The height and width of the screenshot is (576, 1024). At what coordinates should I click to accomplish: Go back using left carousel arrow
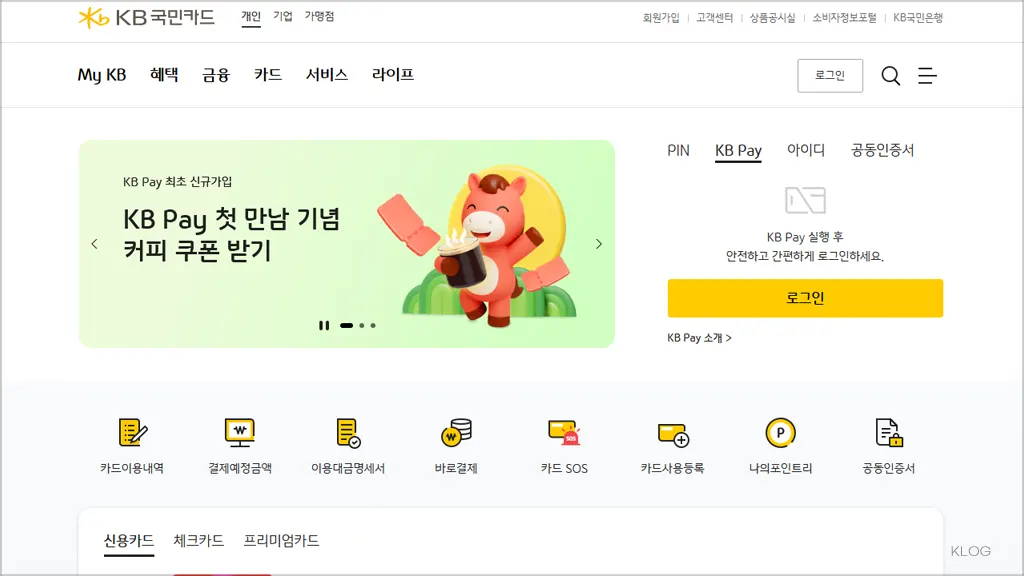pos(95,243)
